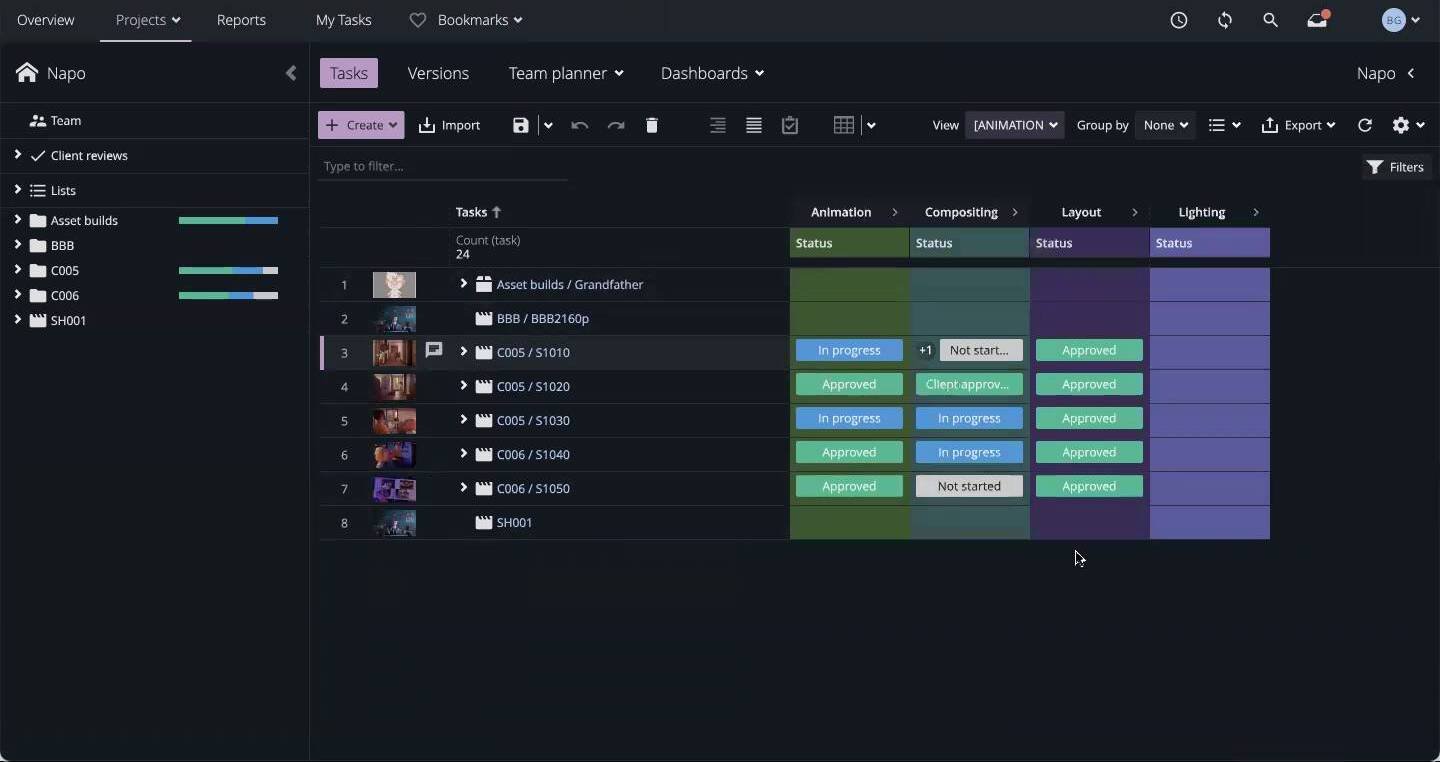Click the Napo home icon in sidebar

[27, 73]
